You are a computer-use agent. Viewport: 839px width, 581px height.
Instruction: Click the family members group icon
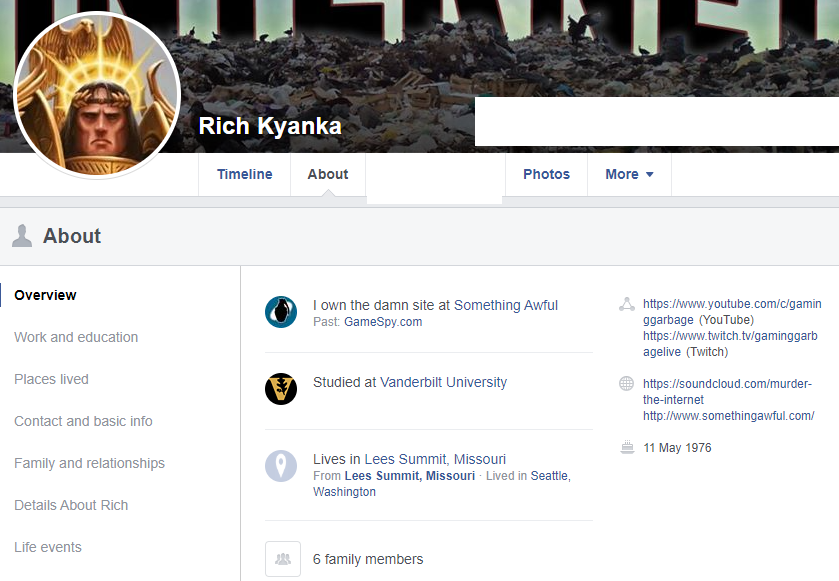click(x=283, y=559)
